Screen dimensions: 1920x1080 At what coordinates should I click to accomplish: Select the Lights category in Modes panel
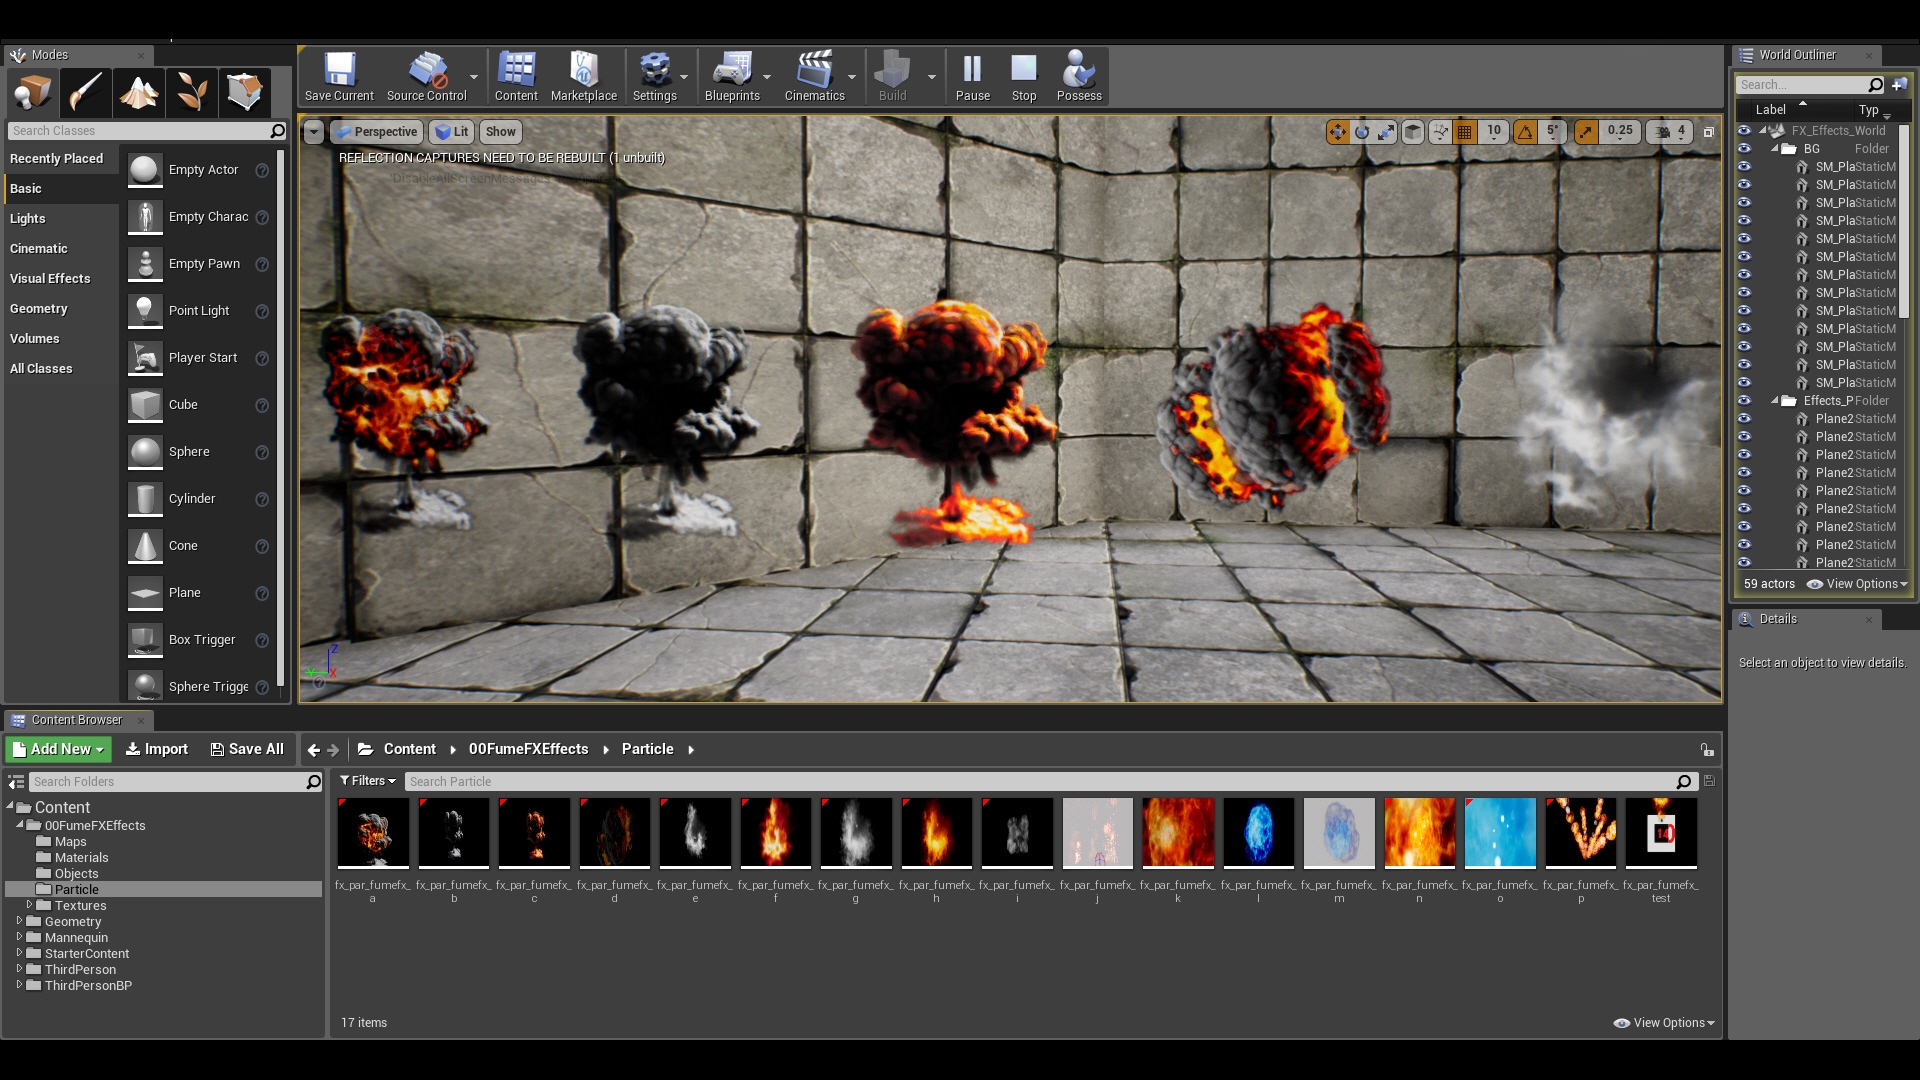pos(27,218)
